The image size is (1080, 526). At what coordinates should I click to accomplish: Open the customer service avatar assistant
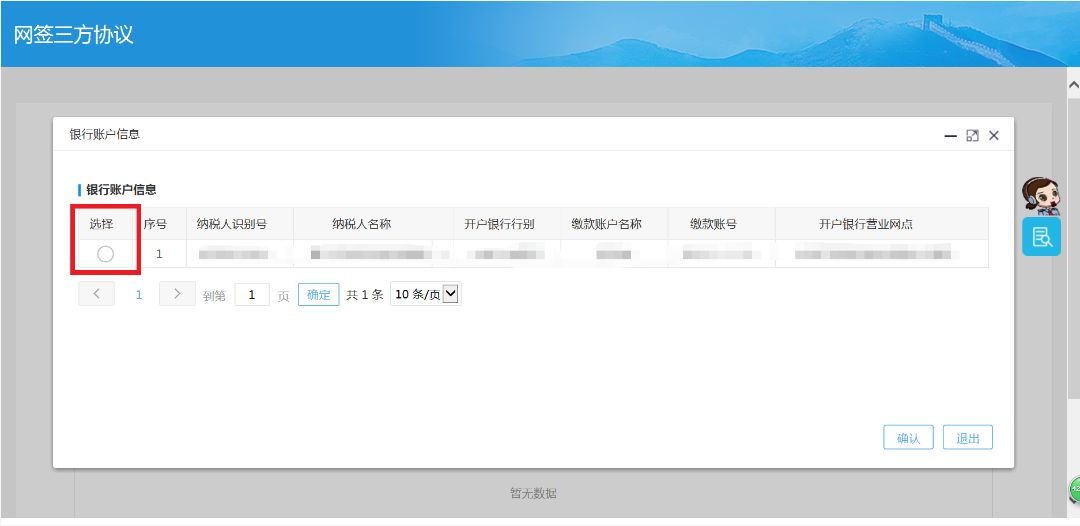[x=1040, y=196]
